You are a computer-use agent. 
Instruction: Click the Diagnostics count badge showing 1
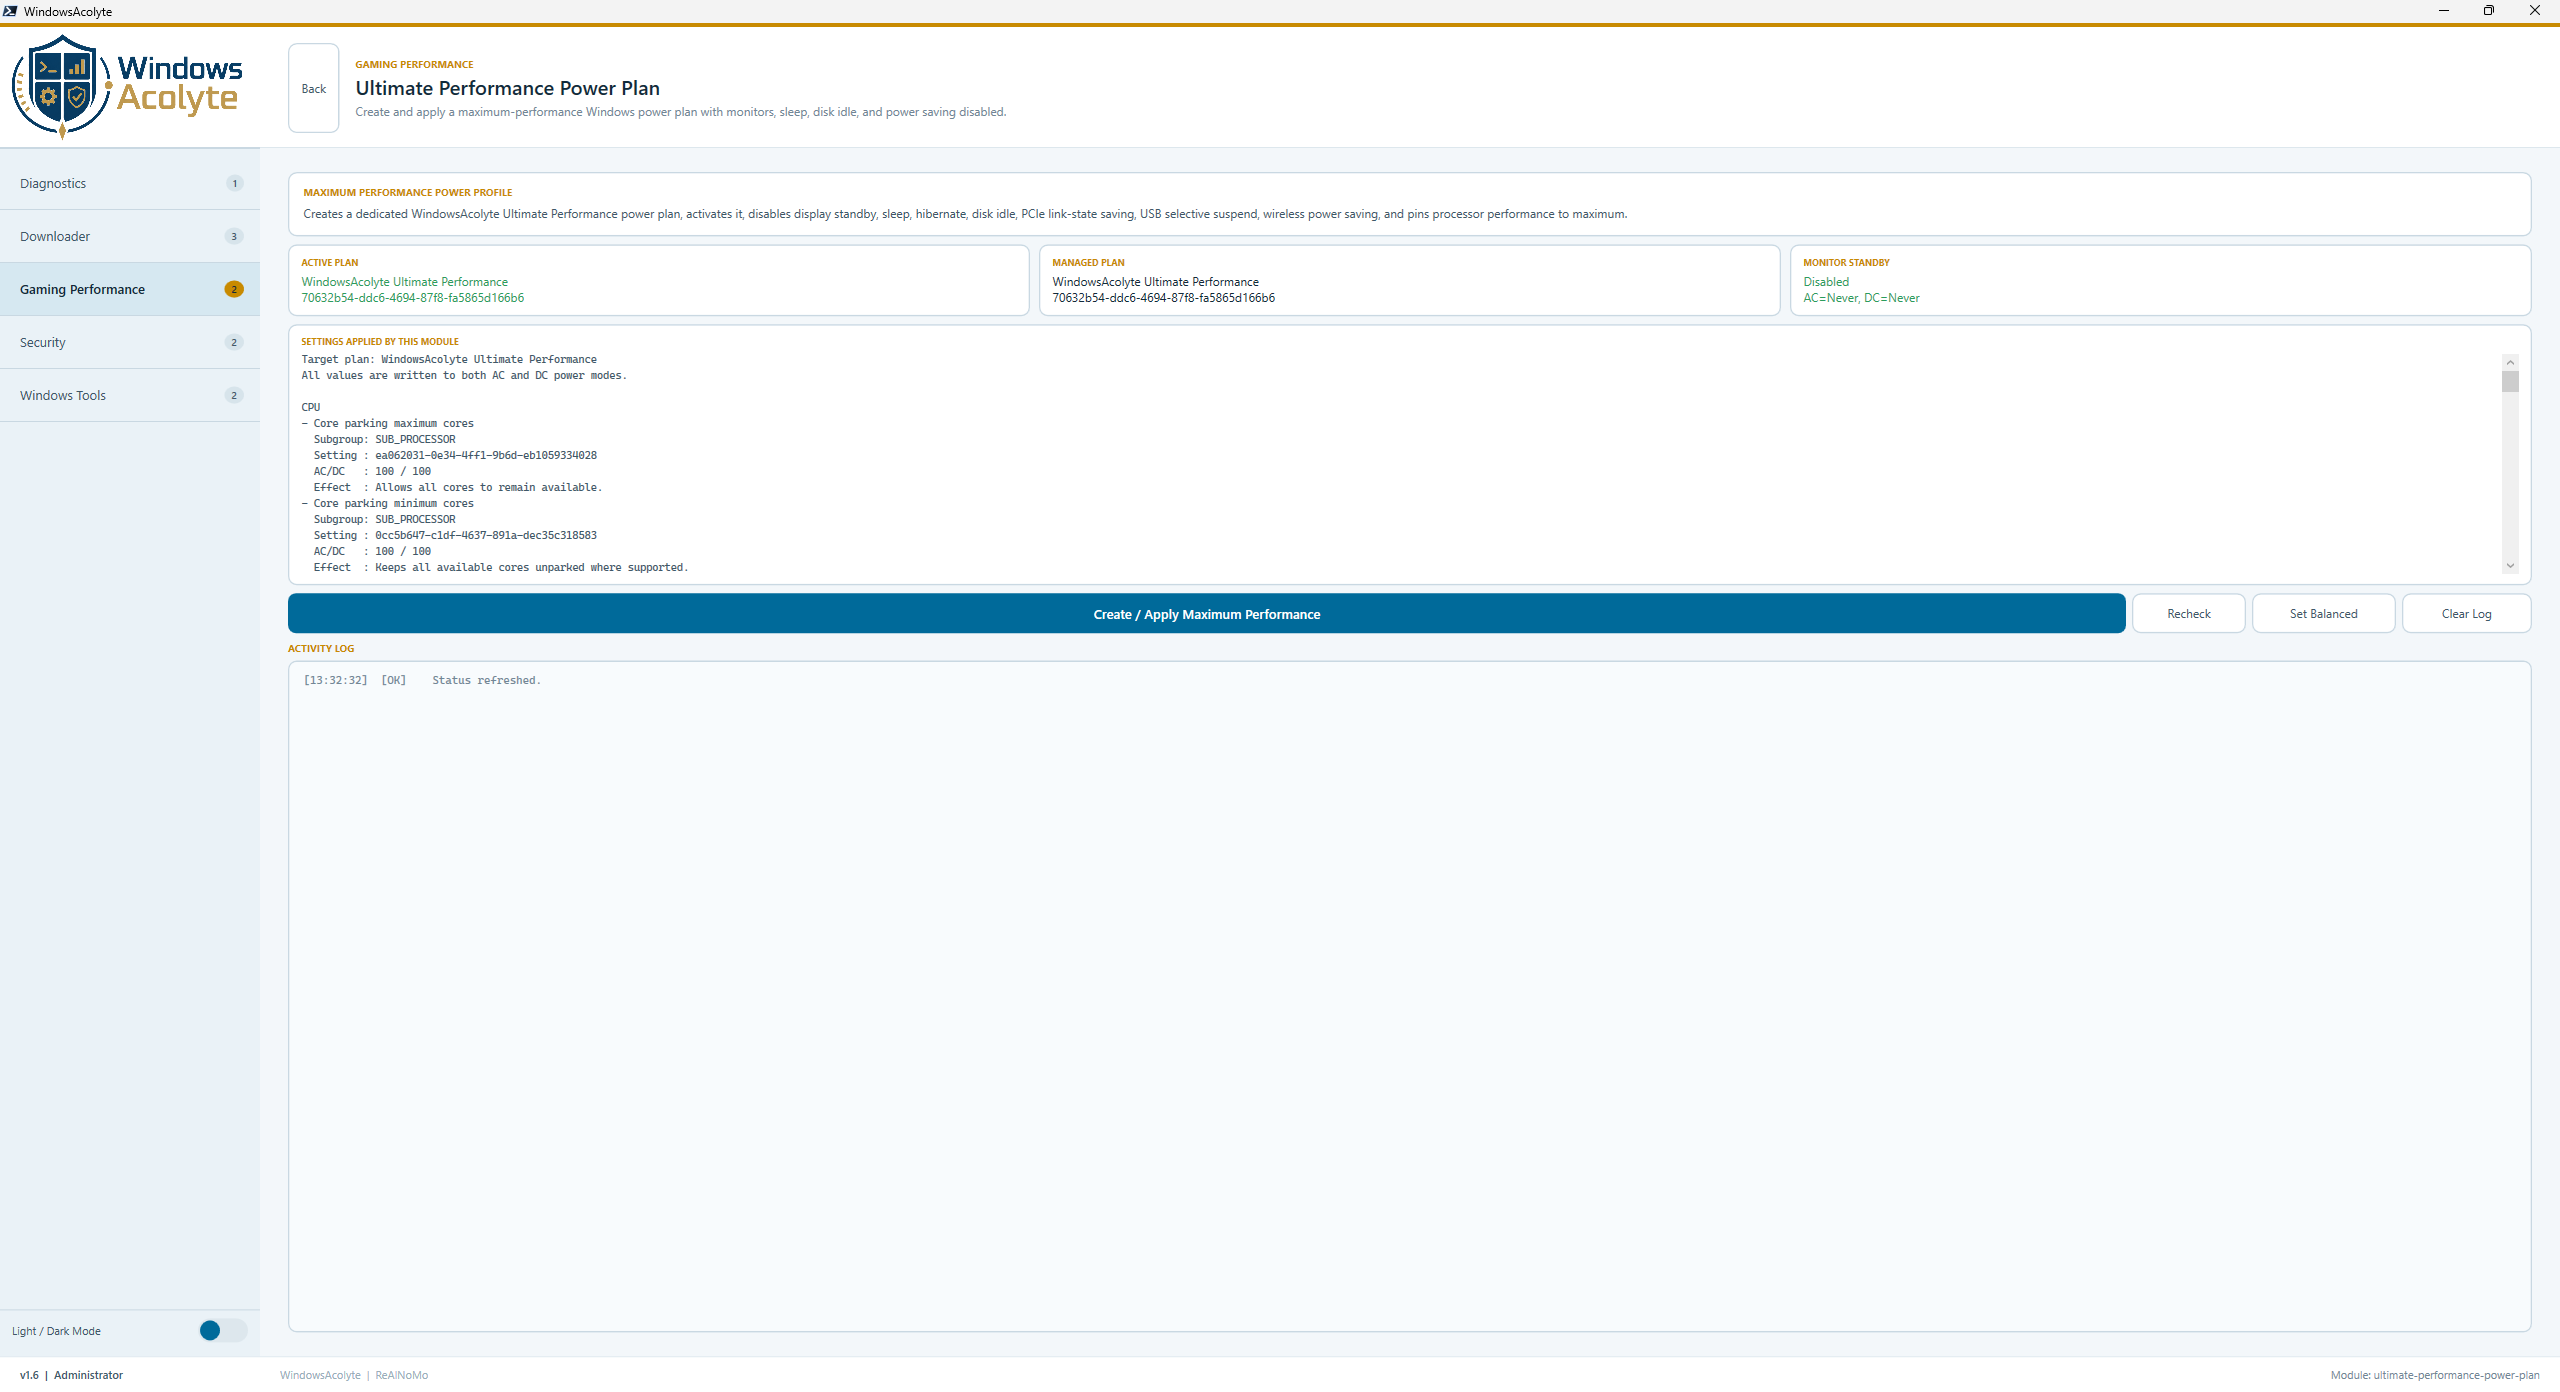[x=235, y=183]
